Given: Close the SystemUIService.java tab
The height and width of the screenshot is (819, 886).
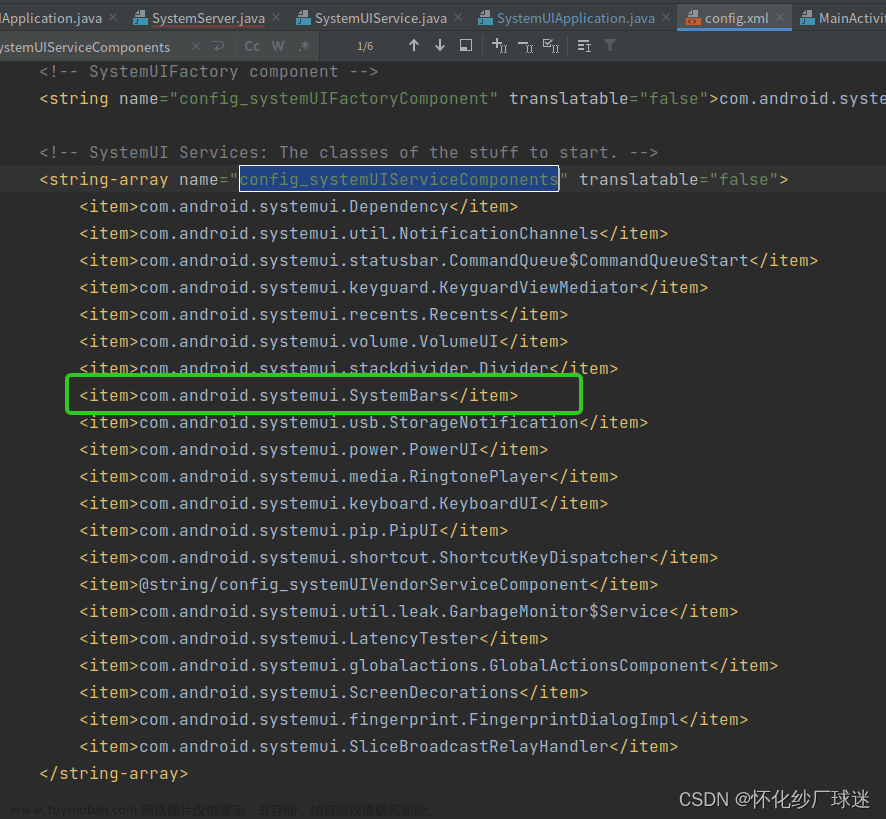Looking at the screenshot, I should pyautogui.click(x=458, y=18).
